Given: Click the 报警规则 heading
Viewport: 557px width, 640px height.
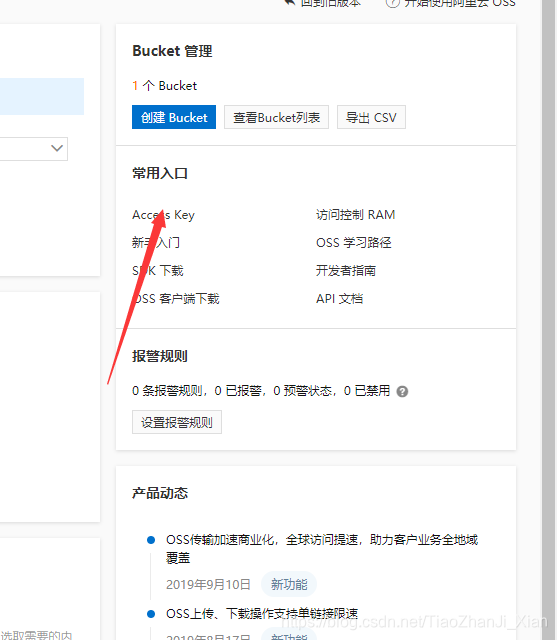Looking at the screenshot, I should pyautogui.click(x=160, y=356).
